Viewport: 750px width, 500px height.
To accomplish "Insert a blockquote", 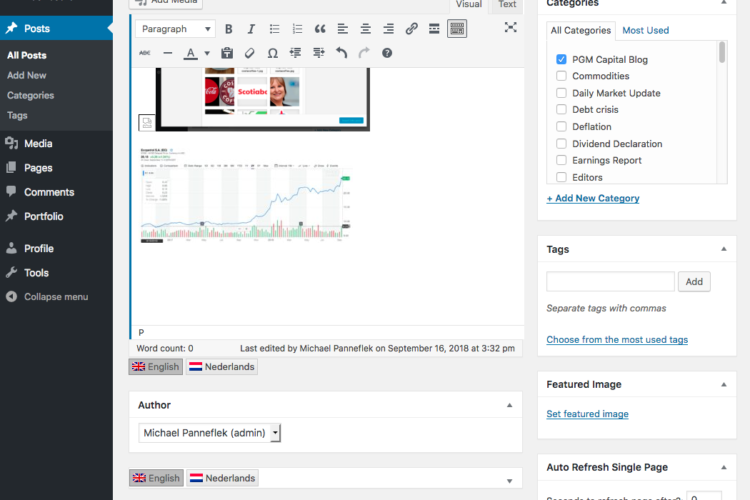I will [320, 29].
